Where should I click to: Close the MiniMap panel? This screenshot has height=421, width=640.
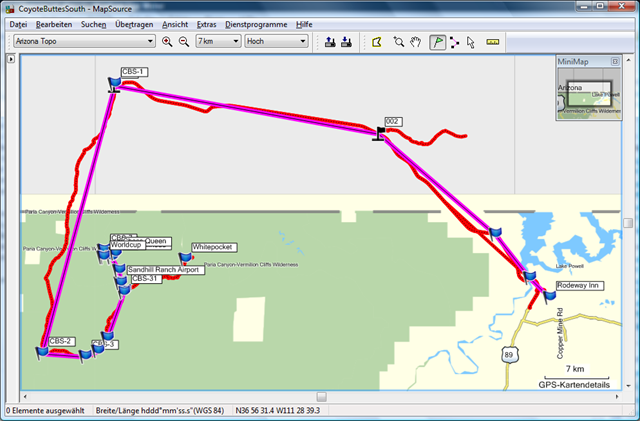click(x=612, y=62)
